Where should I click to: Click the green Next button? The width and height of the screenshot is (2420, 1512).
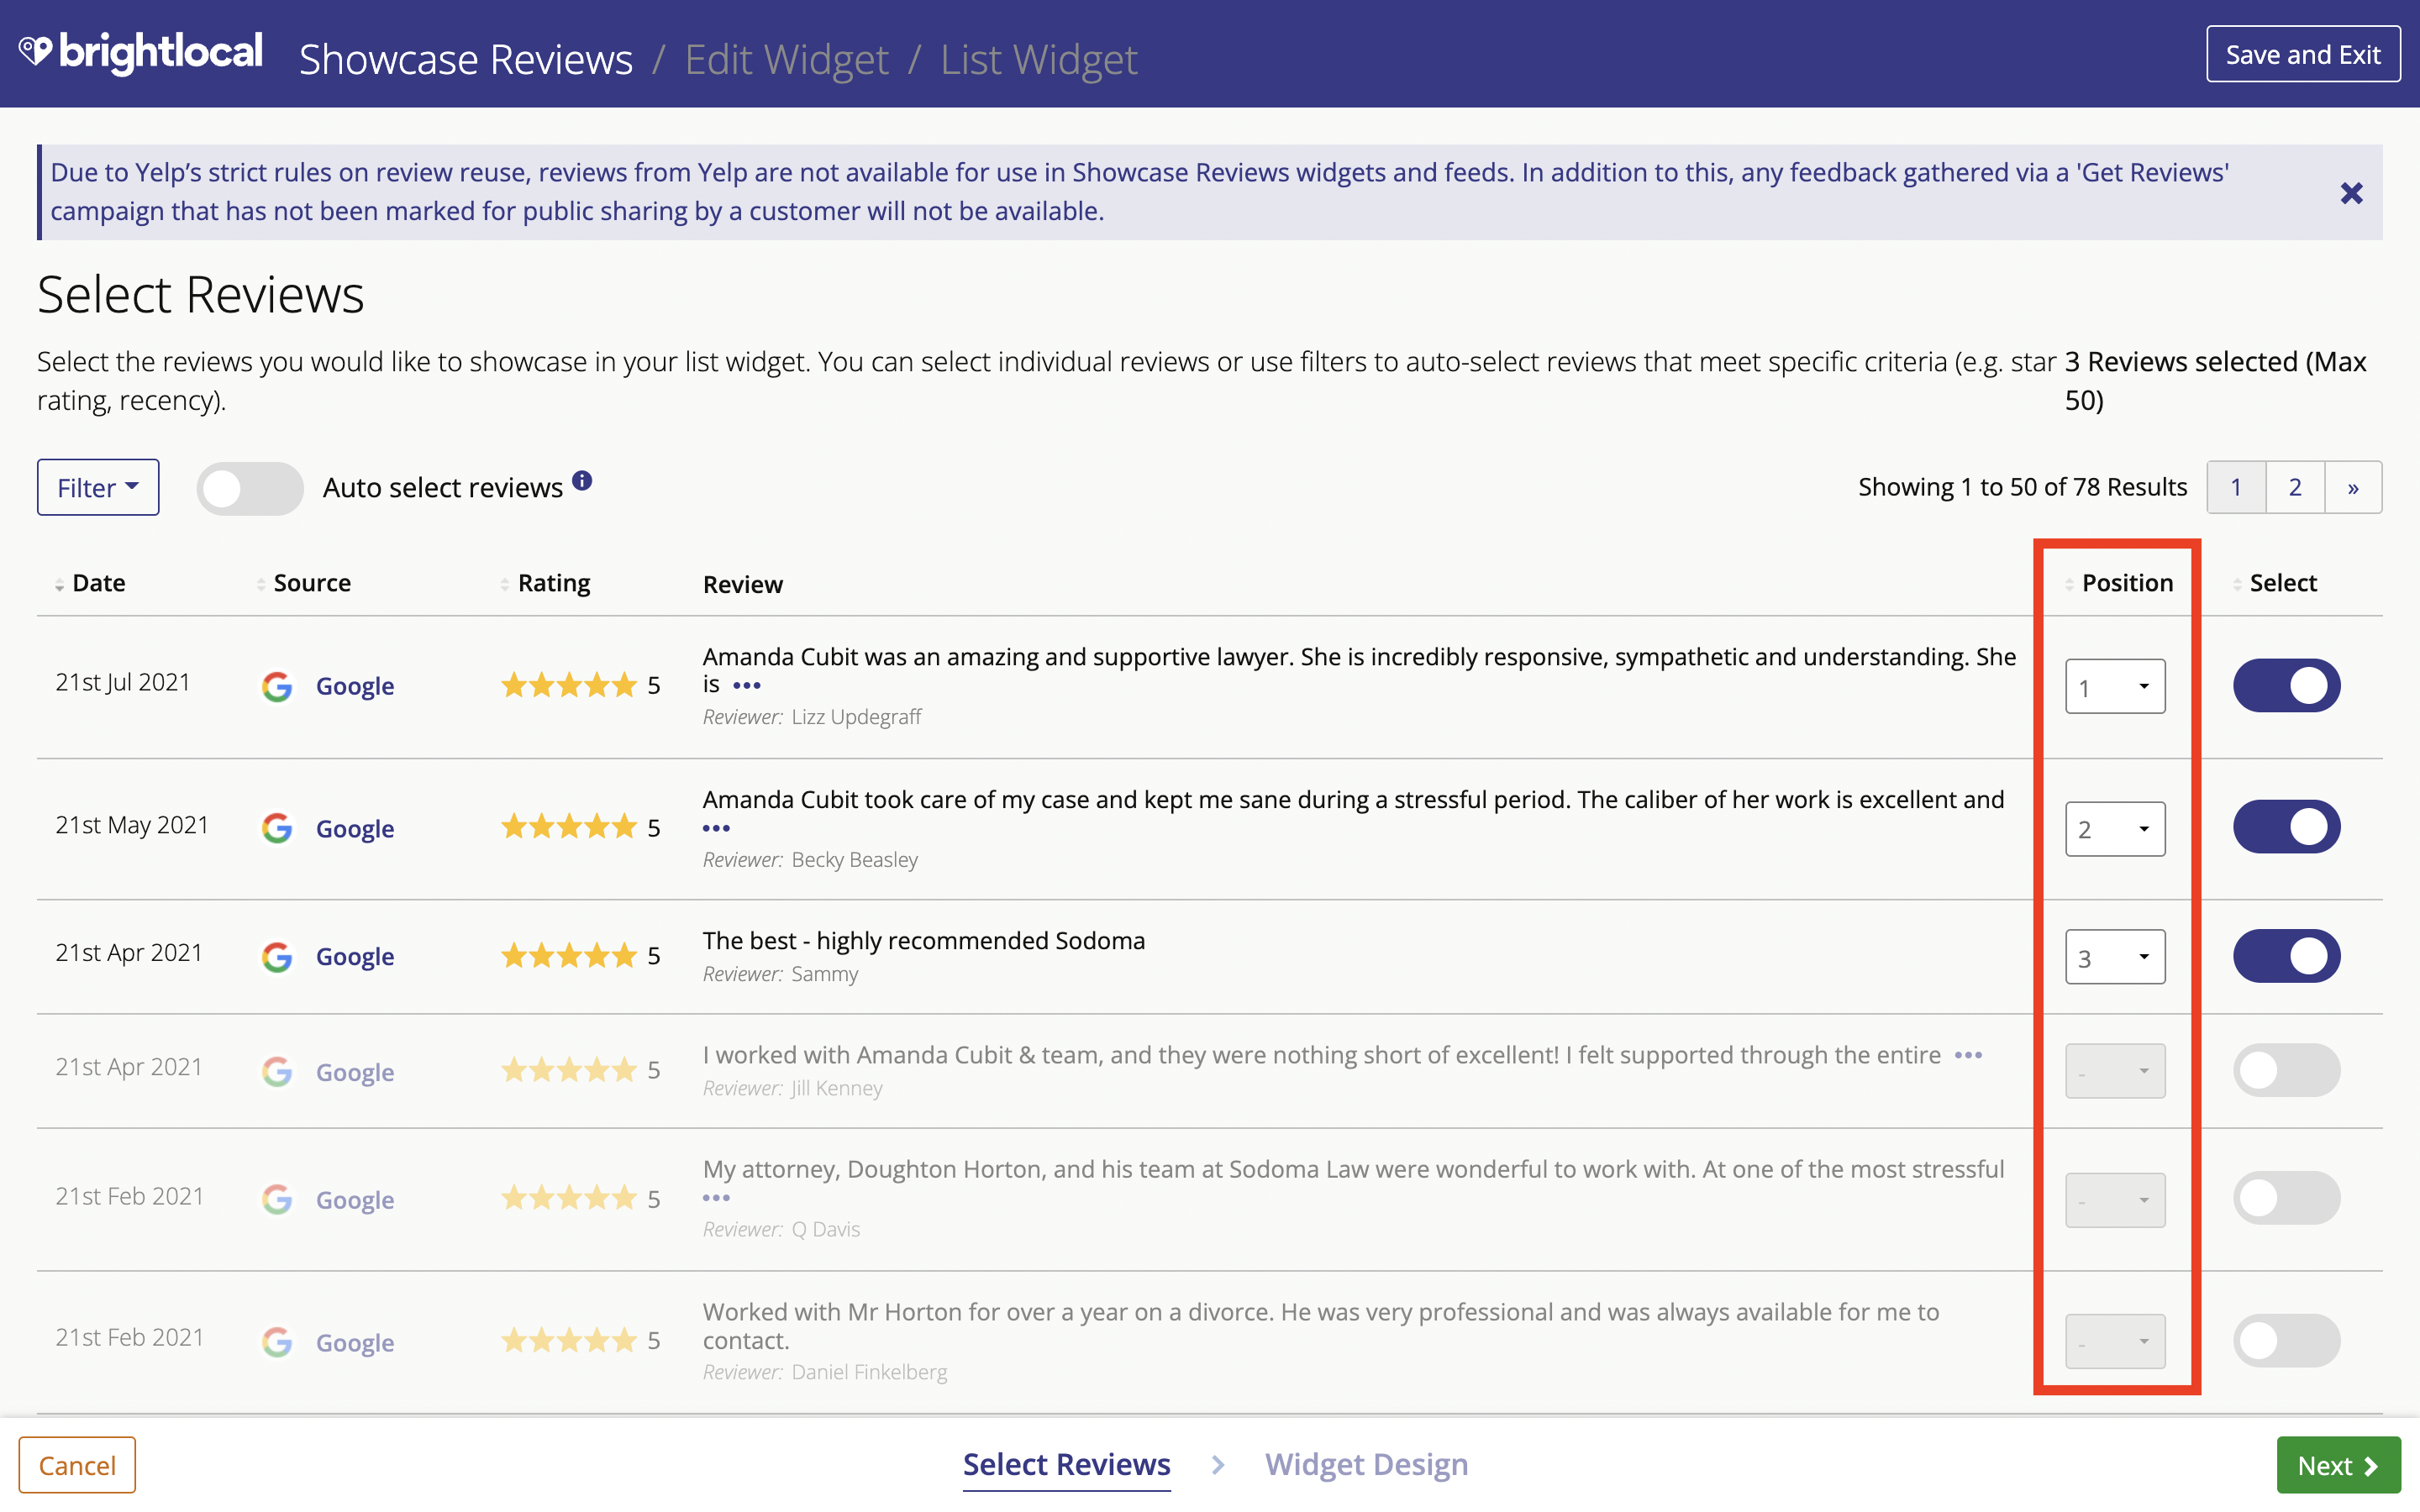click(2338, 1466)
